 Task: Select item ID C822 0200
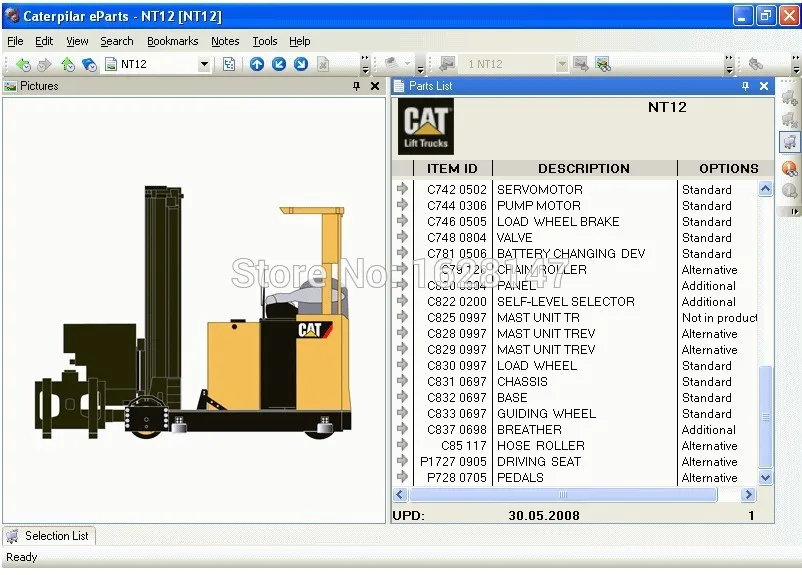457,302
